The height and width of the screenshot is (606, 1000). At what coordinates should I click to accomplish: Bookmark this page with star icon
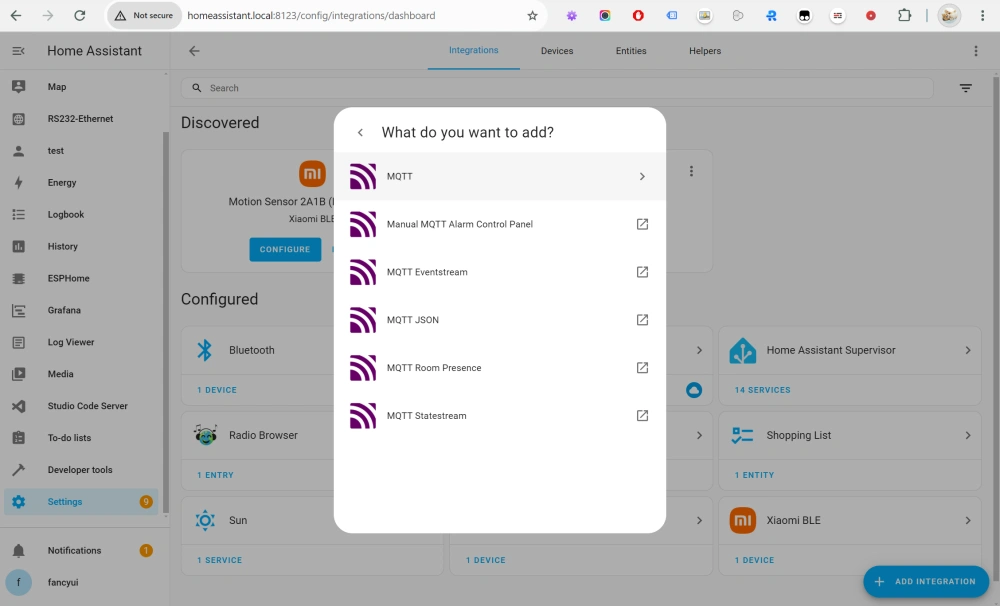tap(533, 16)
